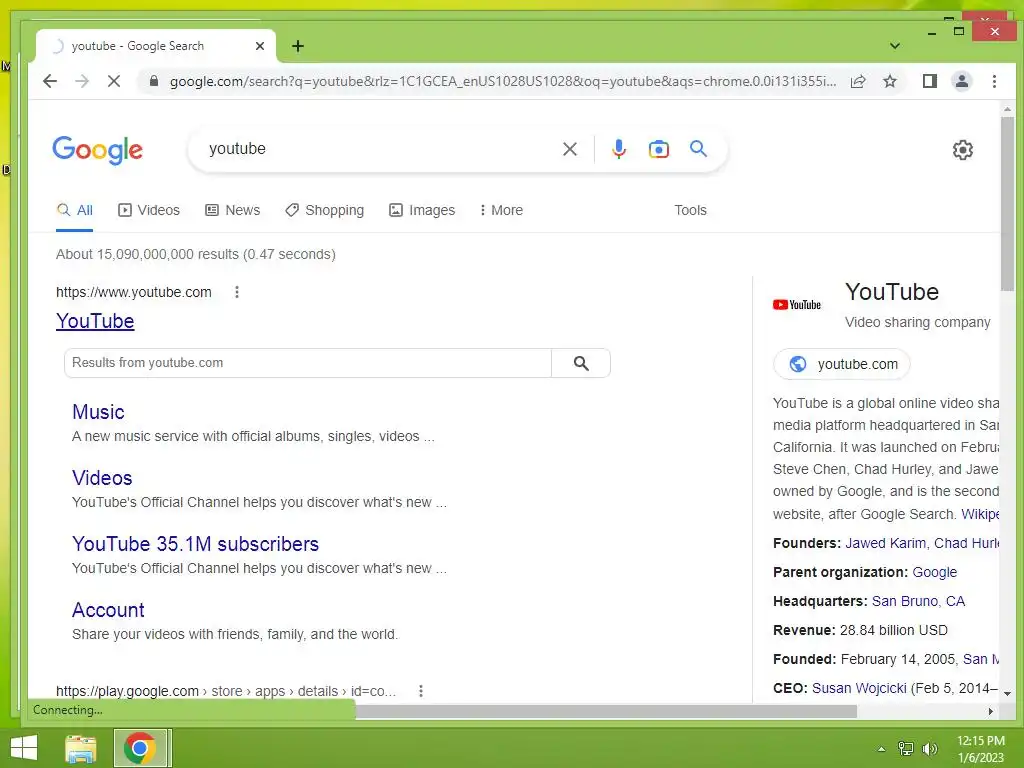
Task: Open San Bruno, CA headquarters link
Action: [x=918, y=601]
